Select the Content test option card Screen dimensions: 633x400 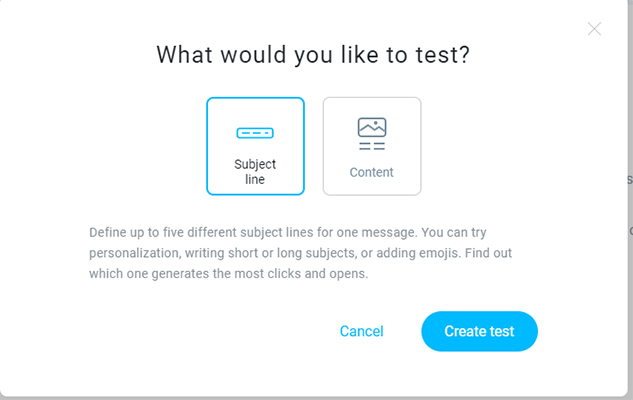tap(372, 146)
